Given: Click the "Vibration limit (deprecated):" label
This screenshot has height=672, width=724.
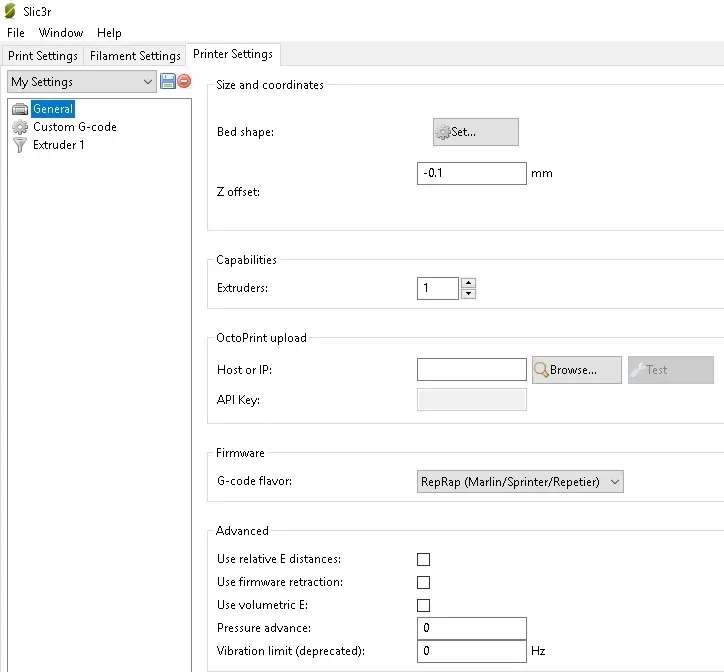Looking at the screenshot, I should (x=291, y=651).
